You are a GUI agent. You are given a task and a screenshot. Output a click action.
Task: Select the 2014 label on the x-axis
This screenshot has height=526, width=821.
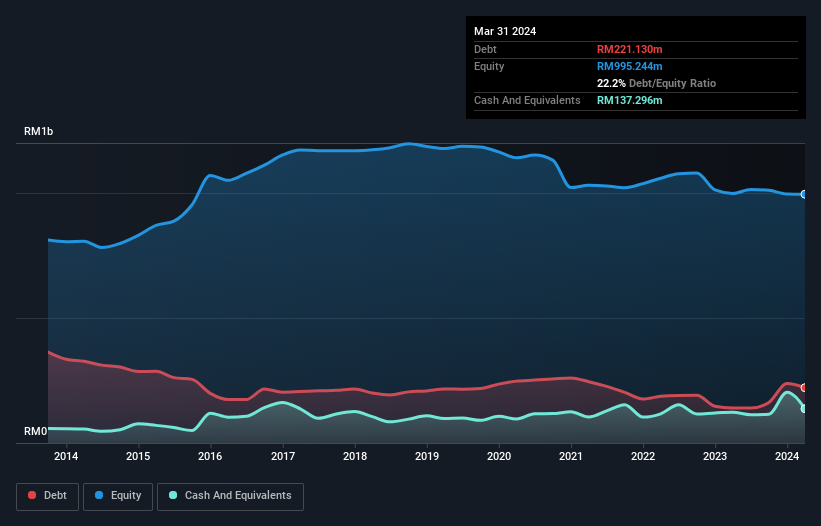[66, 457]
